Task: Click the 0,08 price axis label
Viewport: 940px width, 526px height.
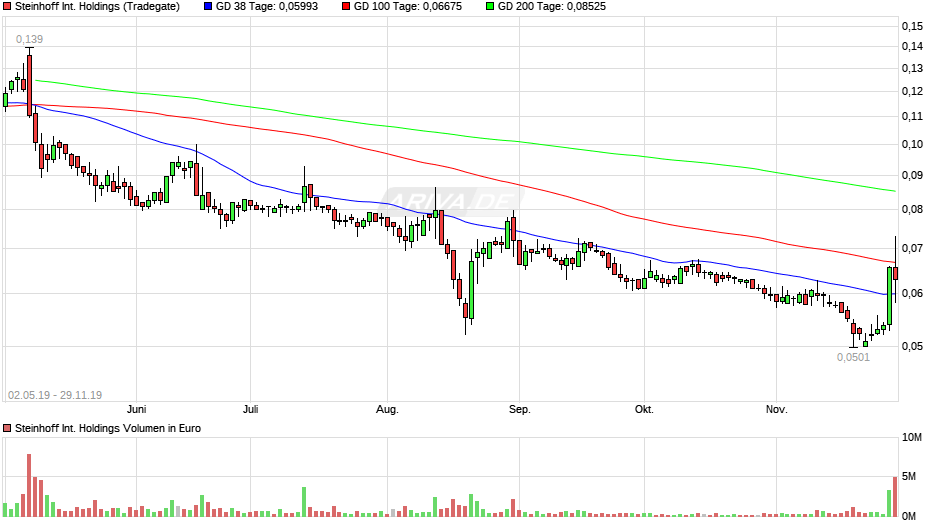Action: [912, 209]
